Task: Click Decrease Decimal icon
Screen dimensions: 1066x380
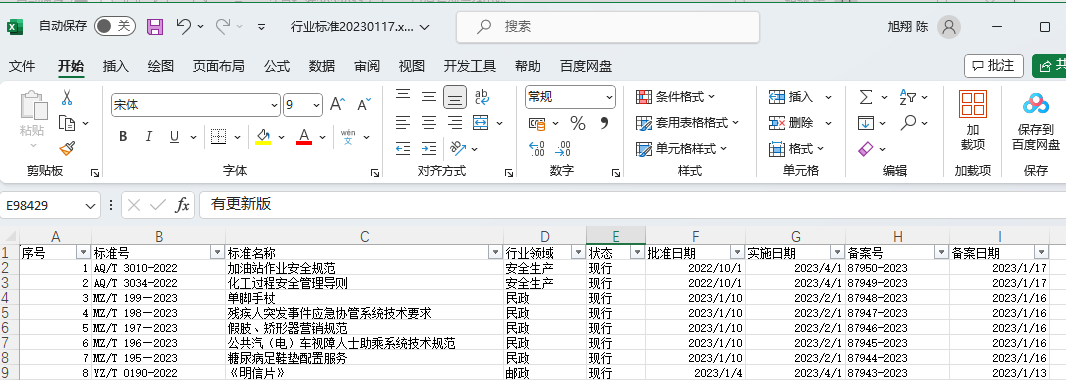Action: pos(563,148)
